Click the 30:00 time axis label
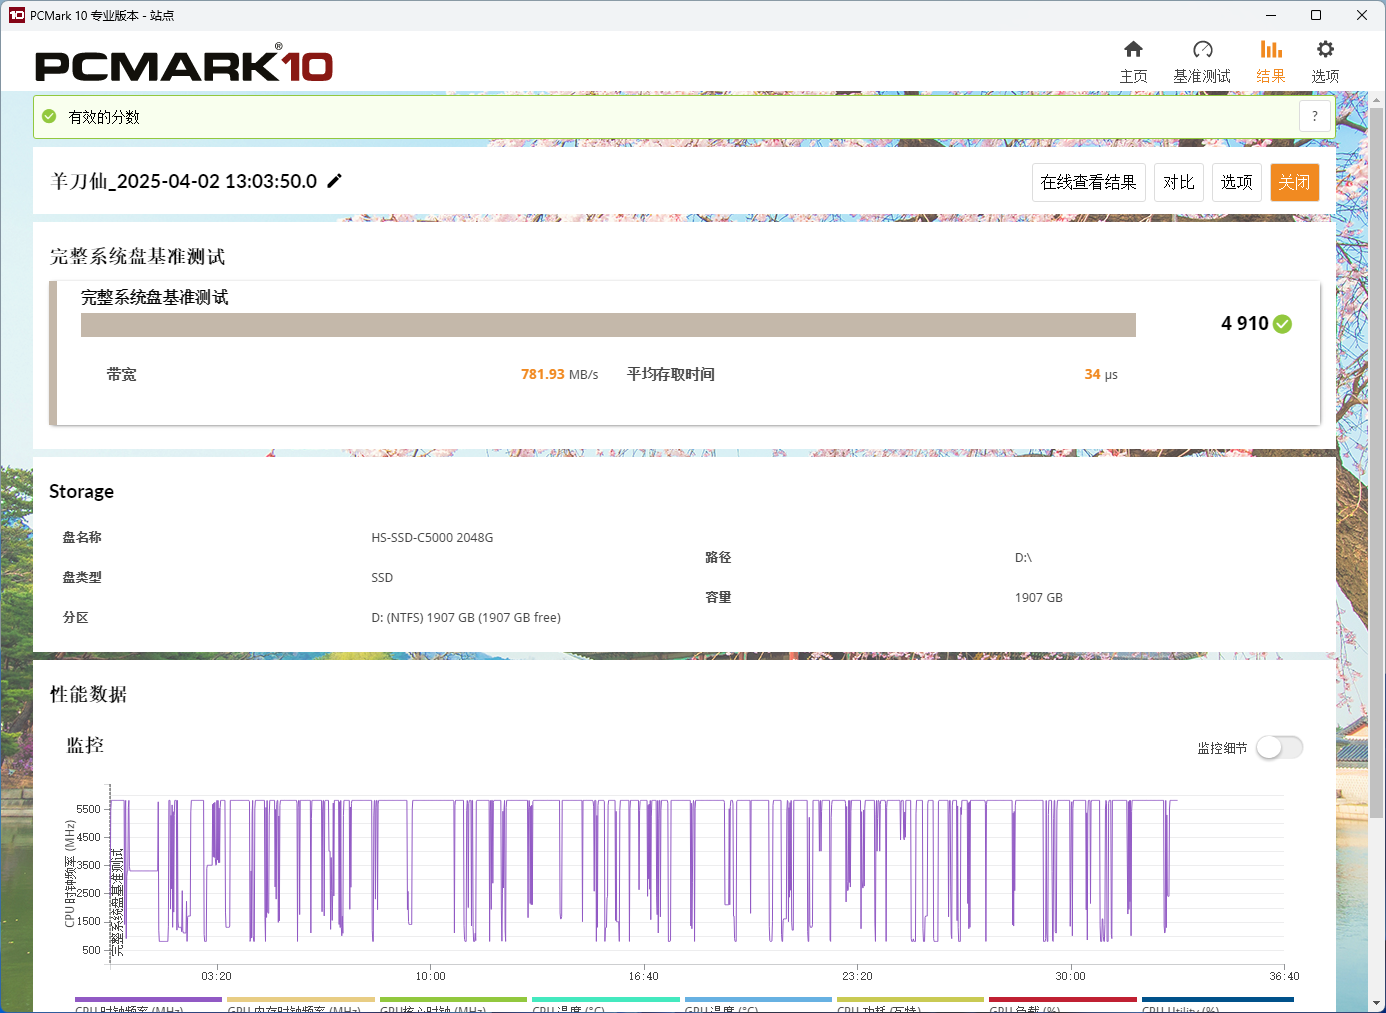 [1070, 976]
